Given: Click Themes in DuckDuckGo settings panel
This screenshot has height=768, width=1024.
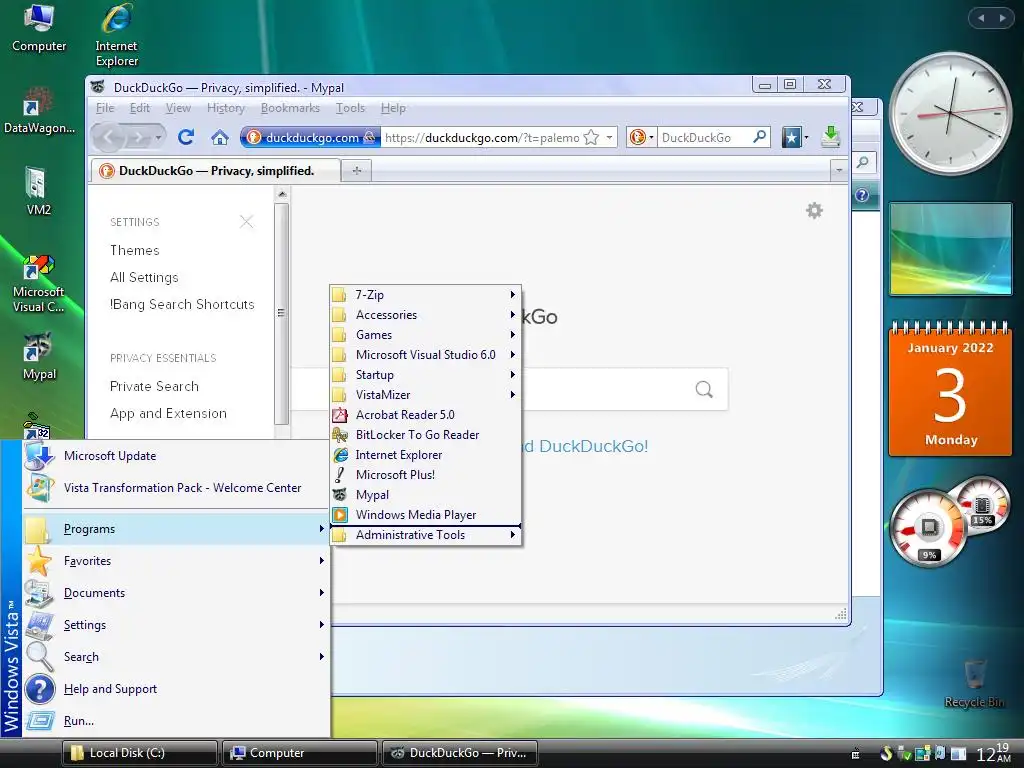Looking at the screenshot, I should coord(135,250).
